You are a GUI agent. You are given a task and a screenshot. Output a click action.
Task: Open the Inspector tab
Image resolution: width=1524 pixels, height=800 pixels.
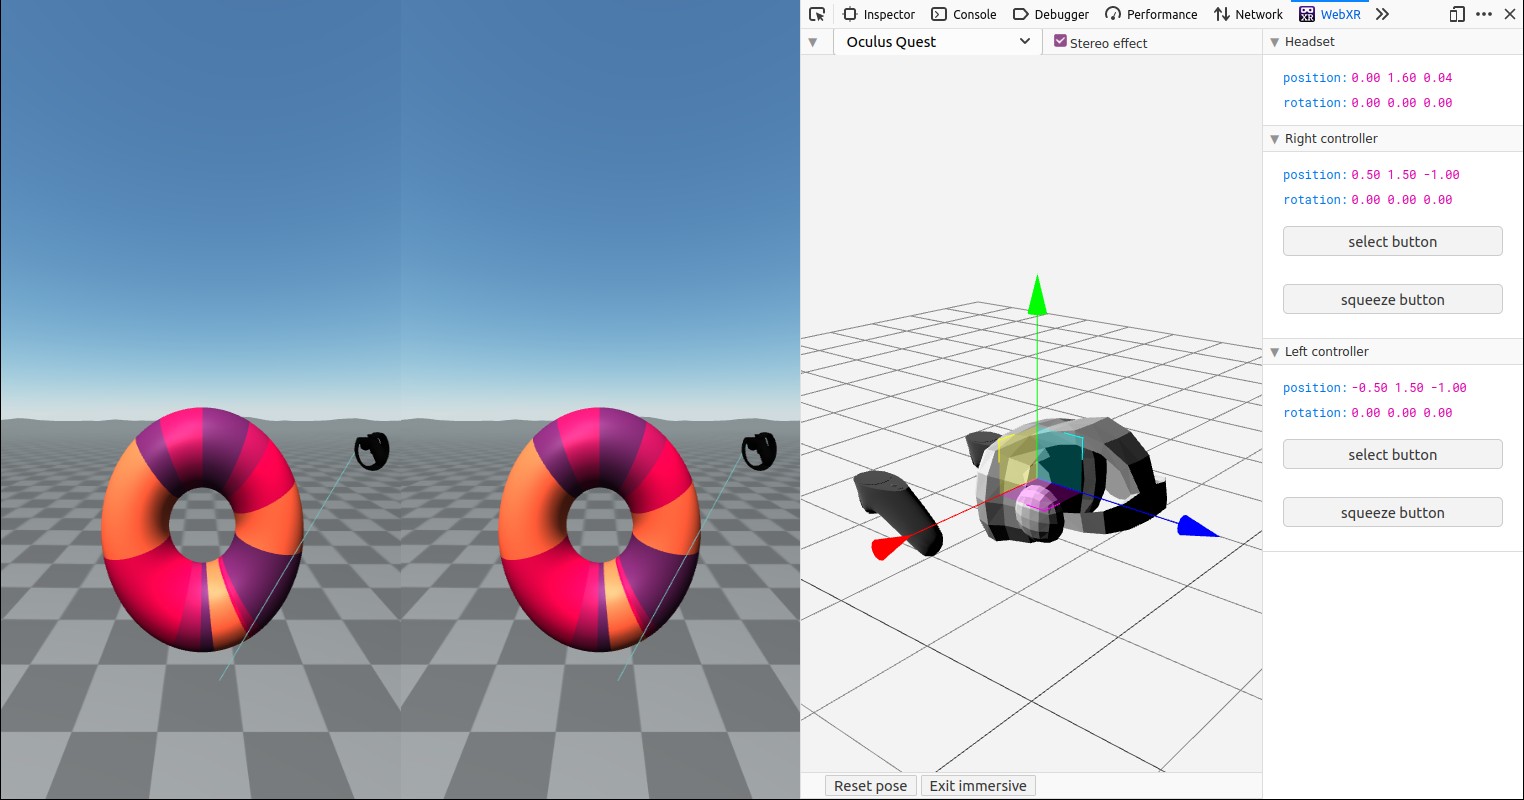click(x=878, y=14)
